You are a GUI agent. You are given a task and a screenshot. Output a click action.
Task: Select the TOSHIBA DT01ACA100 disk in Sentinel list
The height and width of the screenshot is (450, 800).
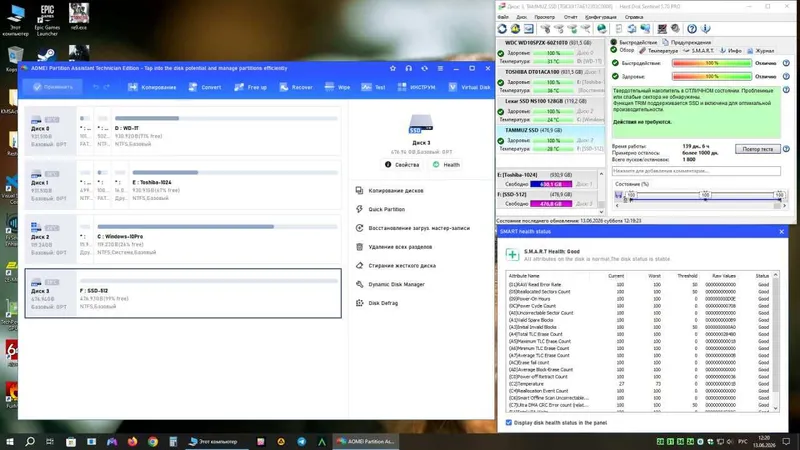(551, 81)
